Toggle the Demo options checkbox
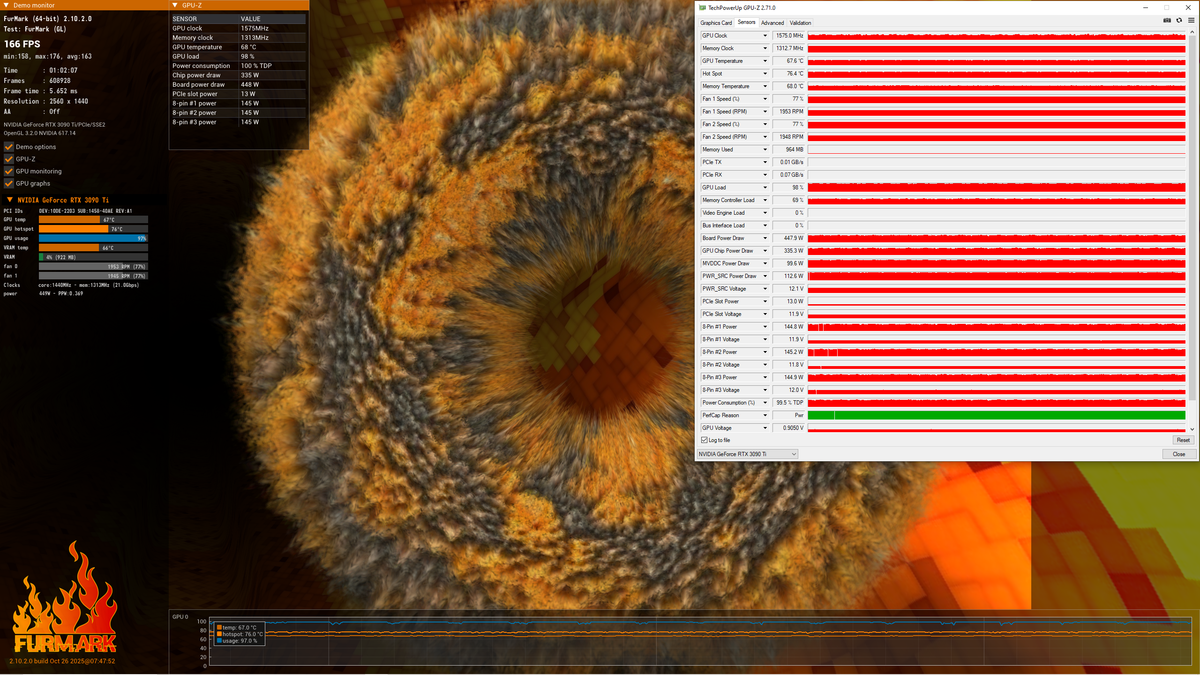Screen dimensions: 1200x675 [x=9, y=147]
